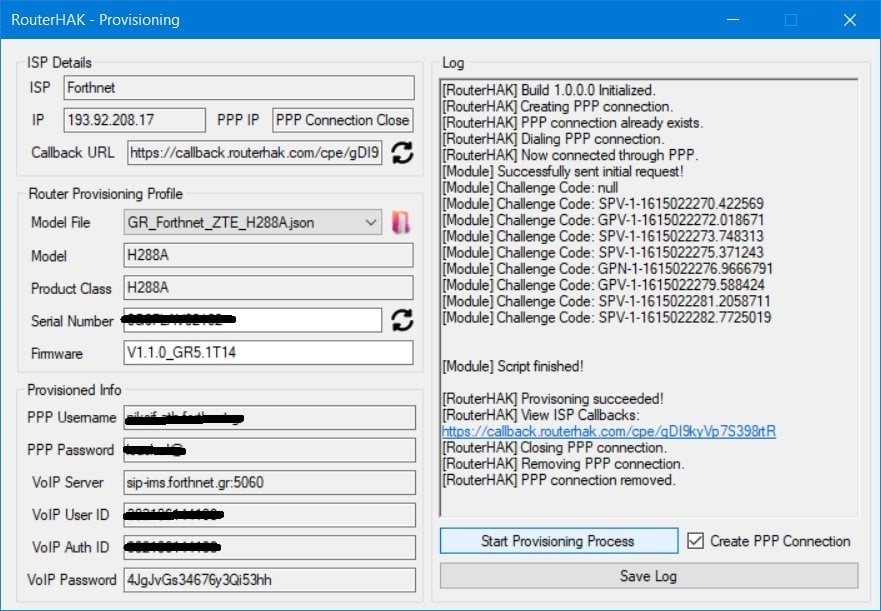The image size is (881, 611).
Task: Click log line 'Build 1.0.0.0 Initialized.'
Action: coord(549,90)
